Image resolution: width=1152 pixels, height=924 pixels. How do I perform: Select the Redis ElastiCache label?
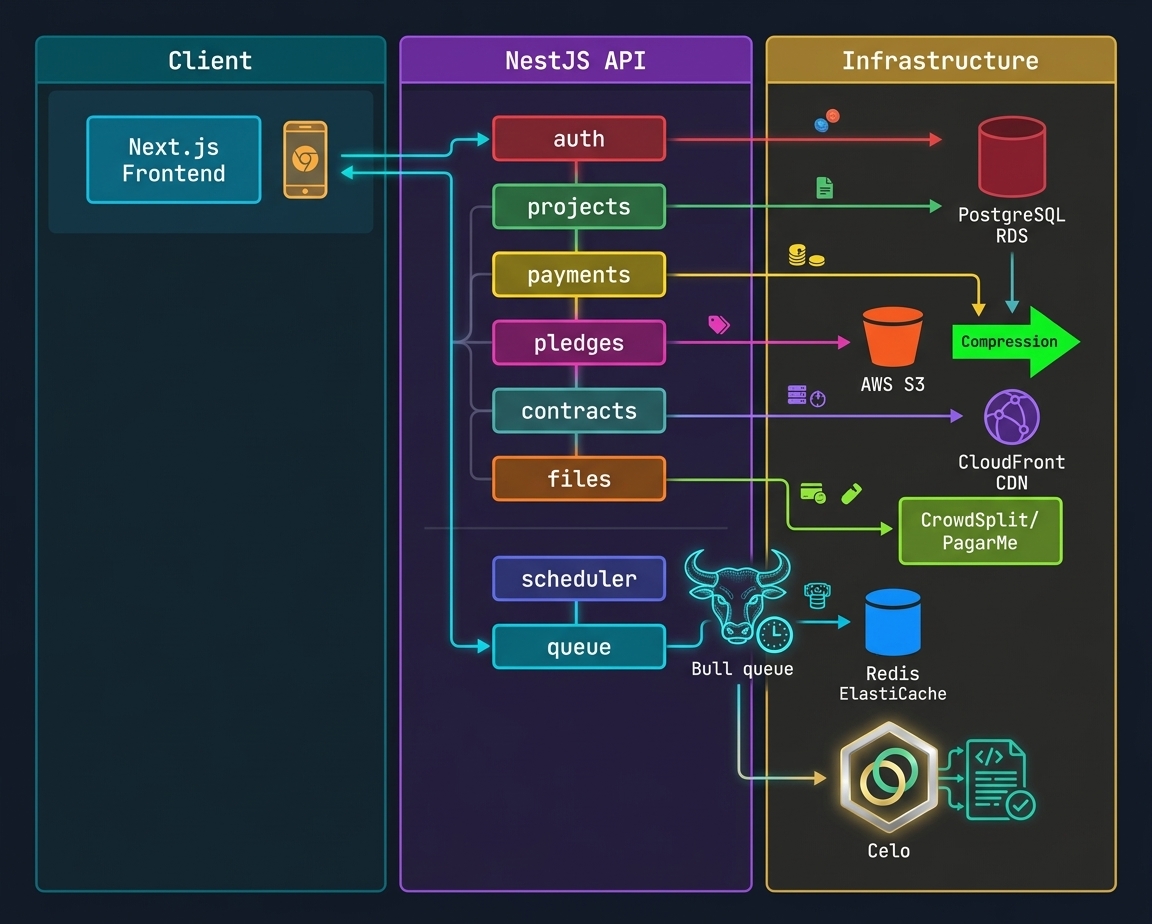coord(893,683)
